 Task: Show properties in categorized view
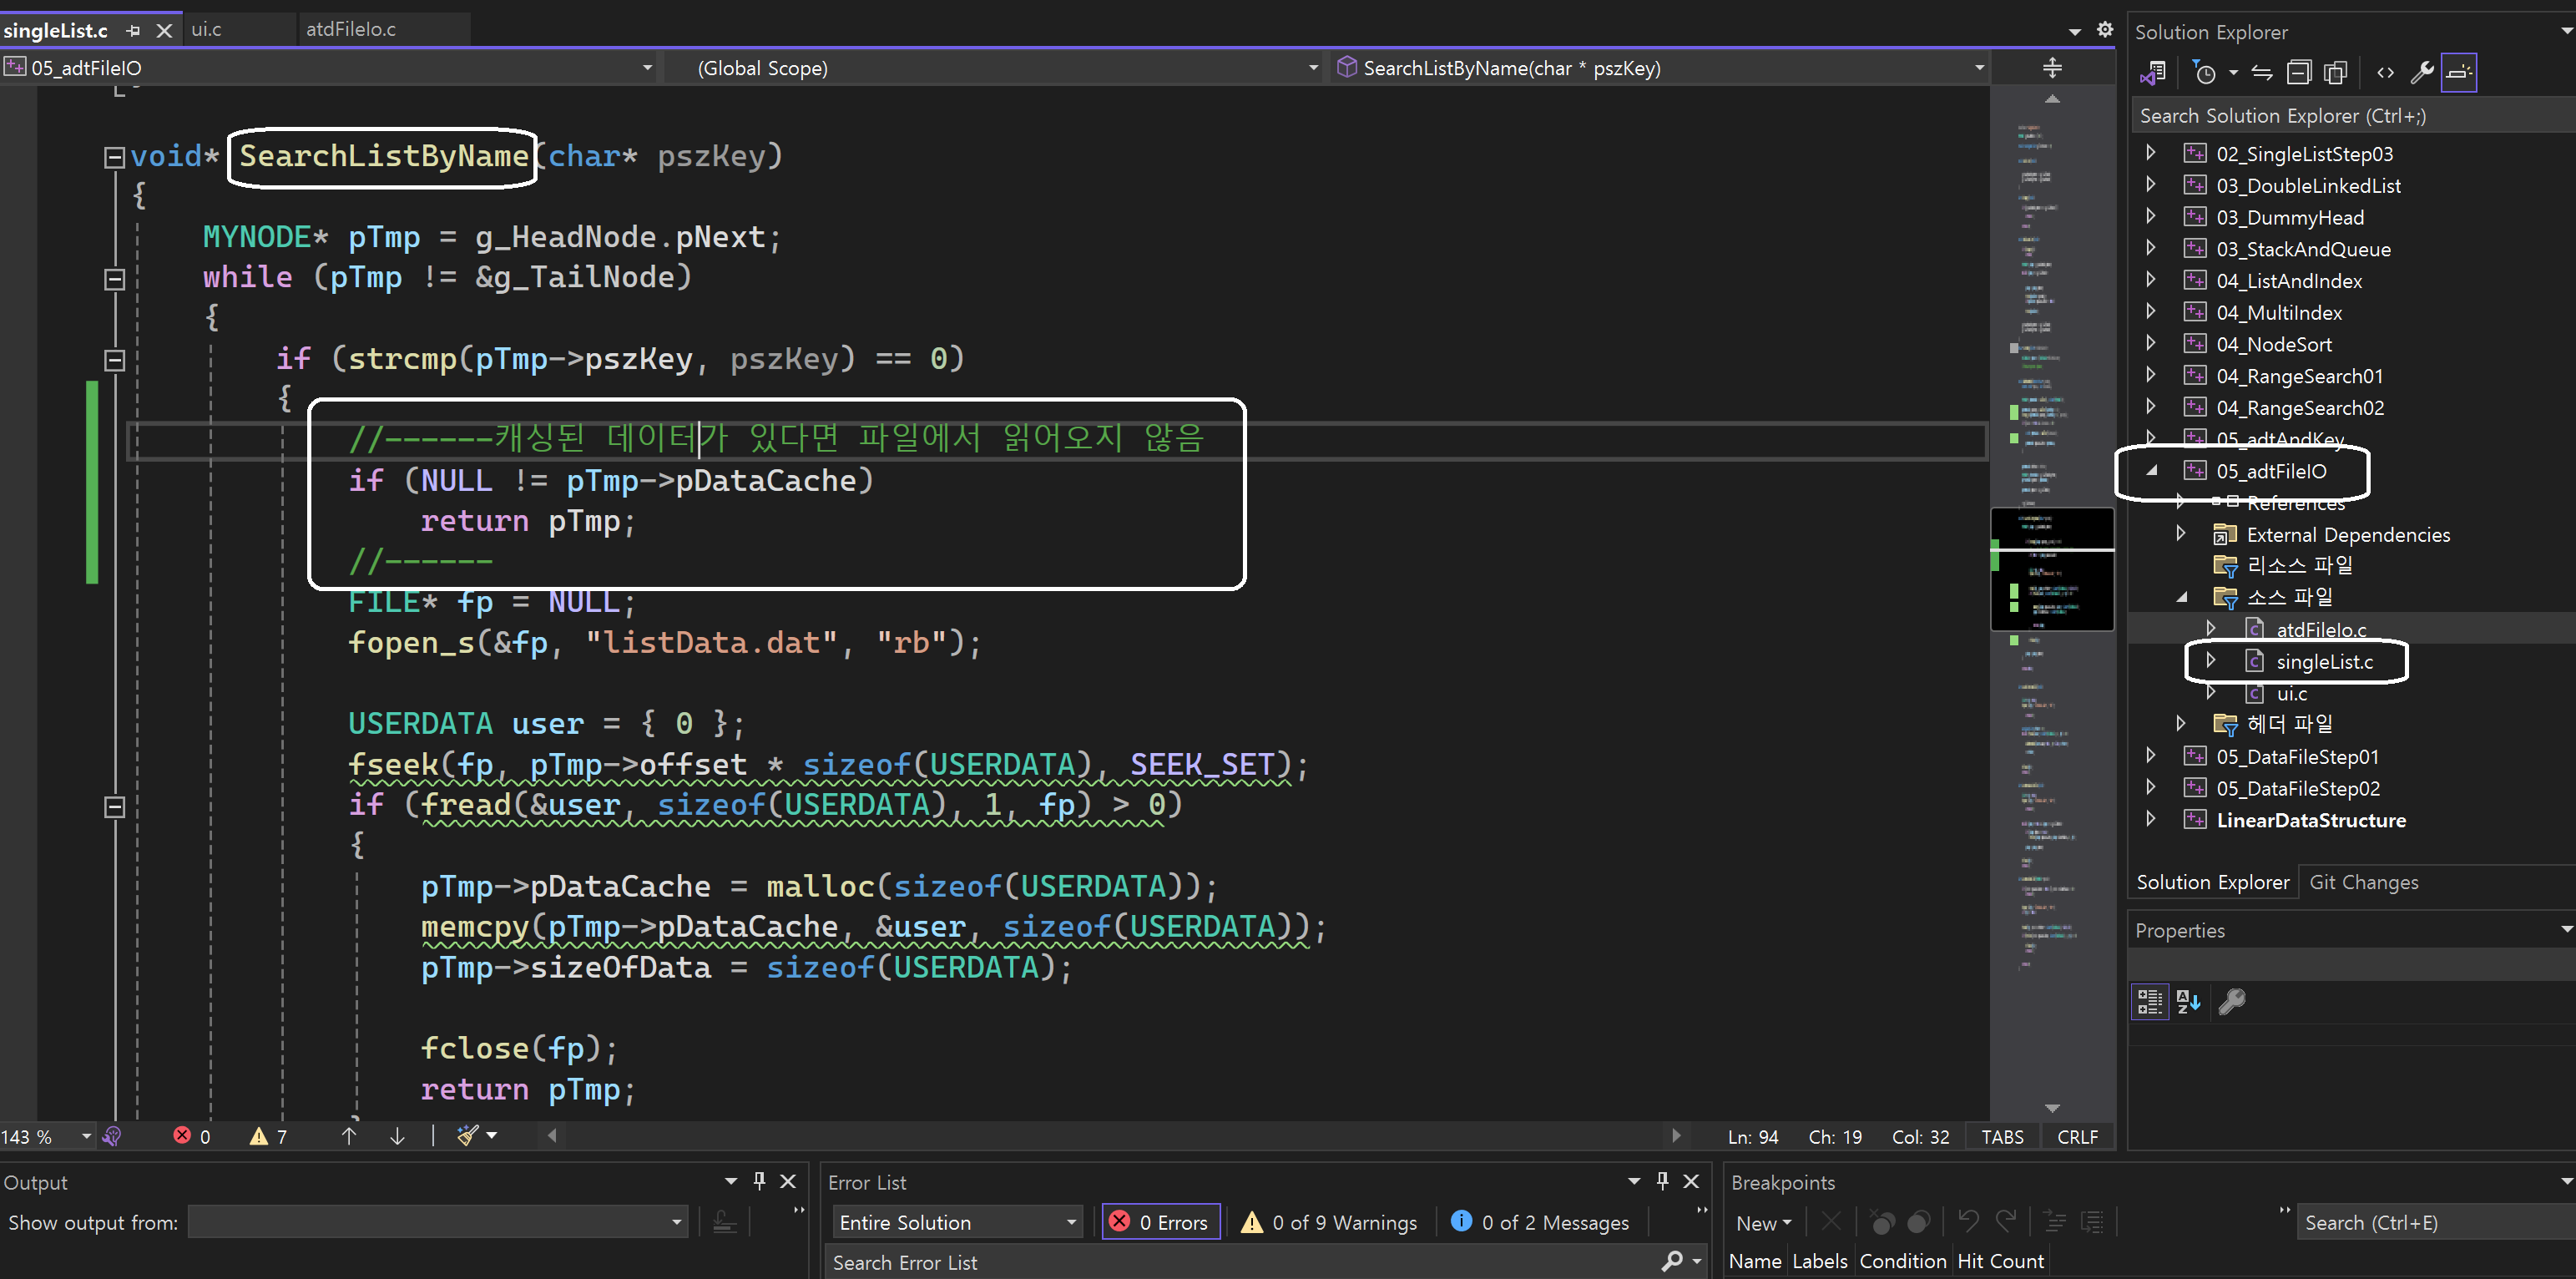(2150, 1001)
